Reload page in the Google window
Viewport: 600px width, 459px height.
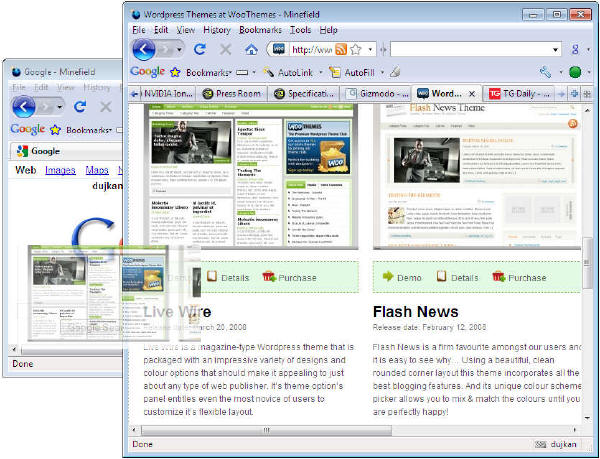(x=80, y=107)
